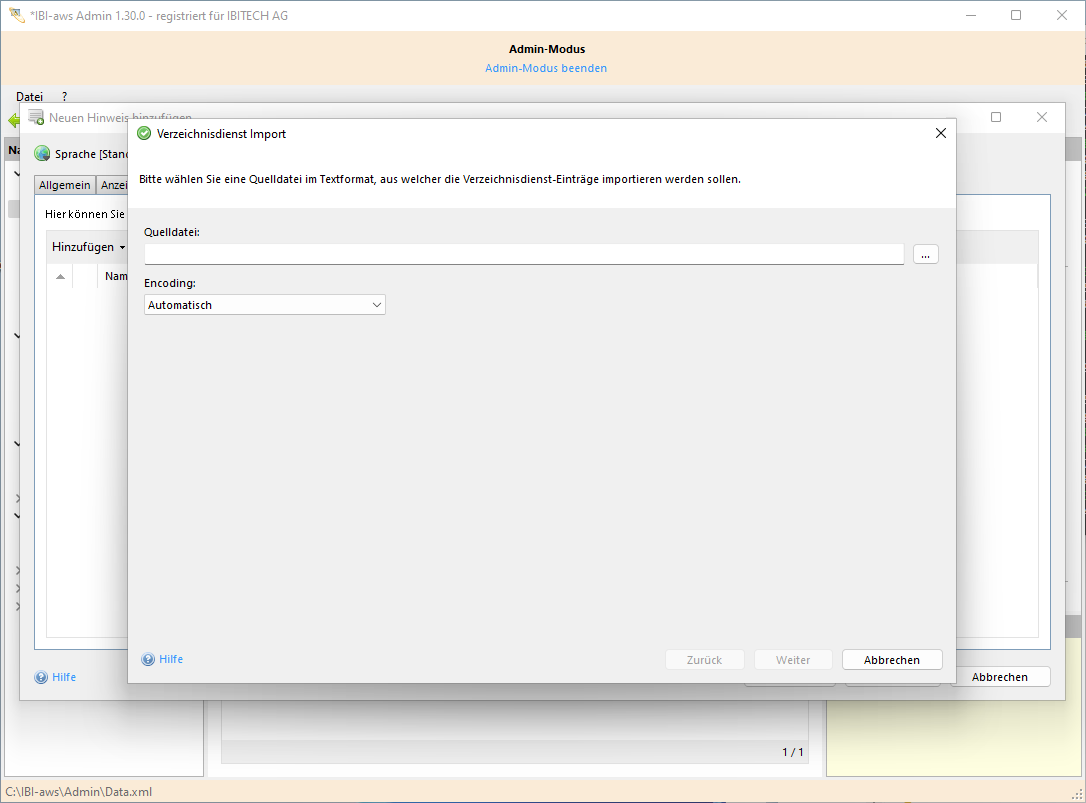Click the note icon in Neuen Hinweis hinzufügen header

36,117
